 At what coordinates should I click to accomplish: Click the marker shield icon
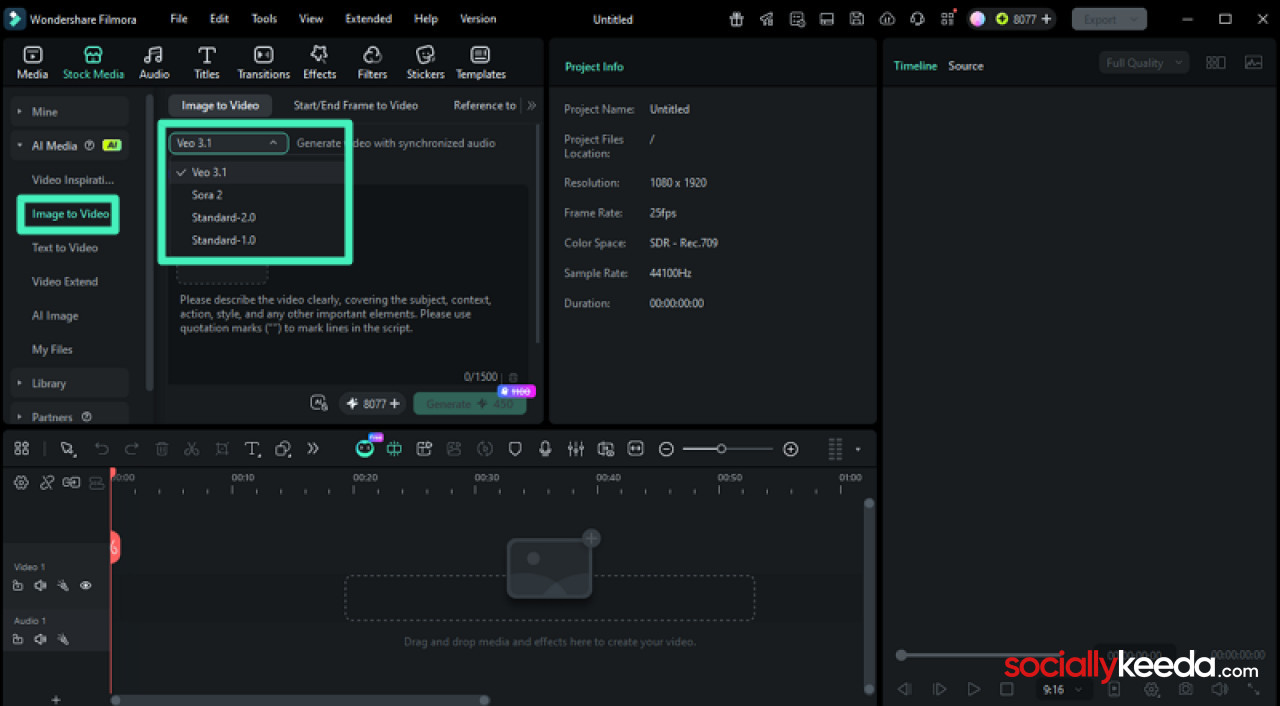[515, 449]
